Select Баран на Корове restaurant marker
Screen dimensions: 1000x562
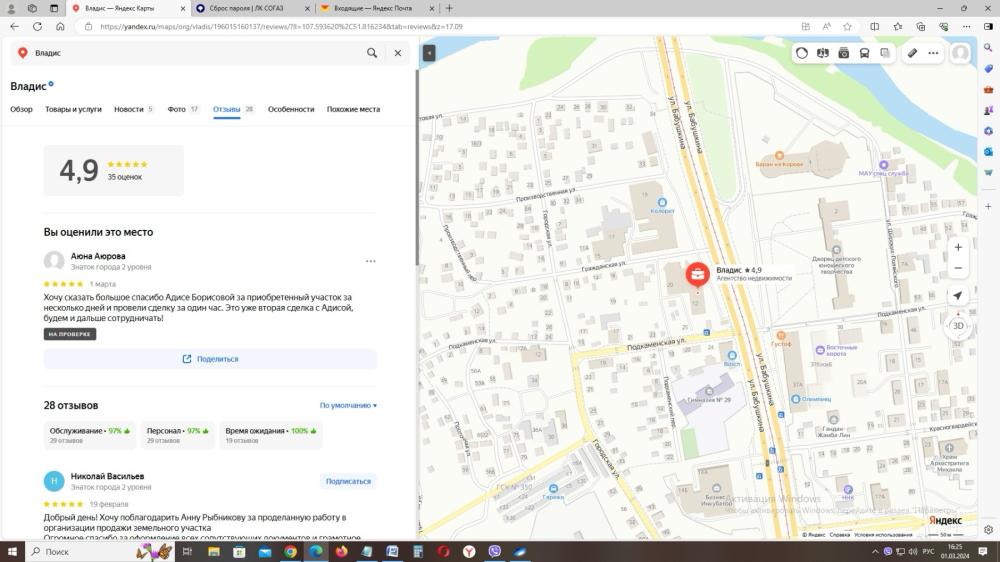click(779, 156)
